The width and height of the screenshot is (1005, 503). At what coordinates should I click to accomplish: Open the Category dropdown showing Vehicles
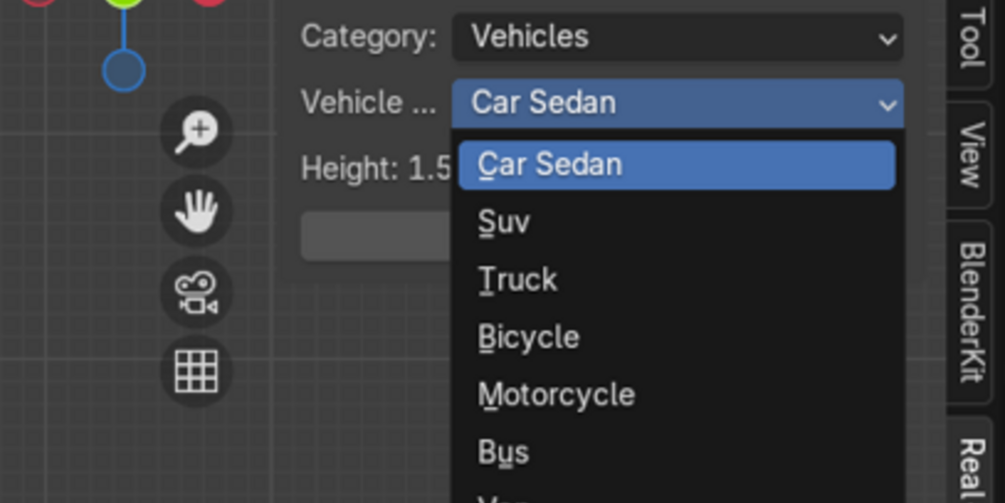(678, 38)
